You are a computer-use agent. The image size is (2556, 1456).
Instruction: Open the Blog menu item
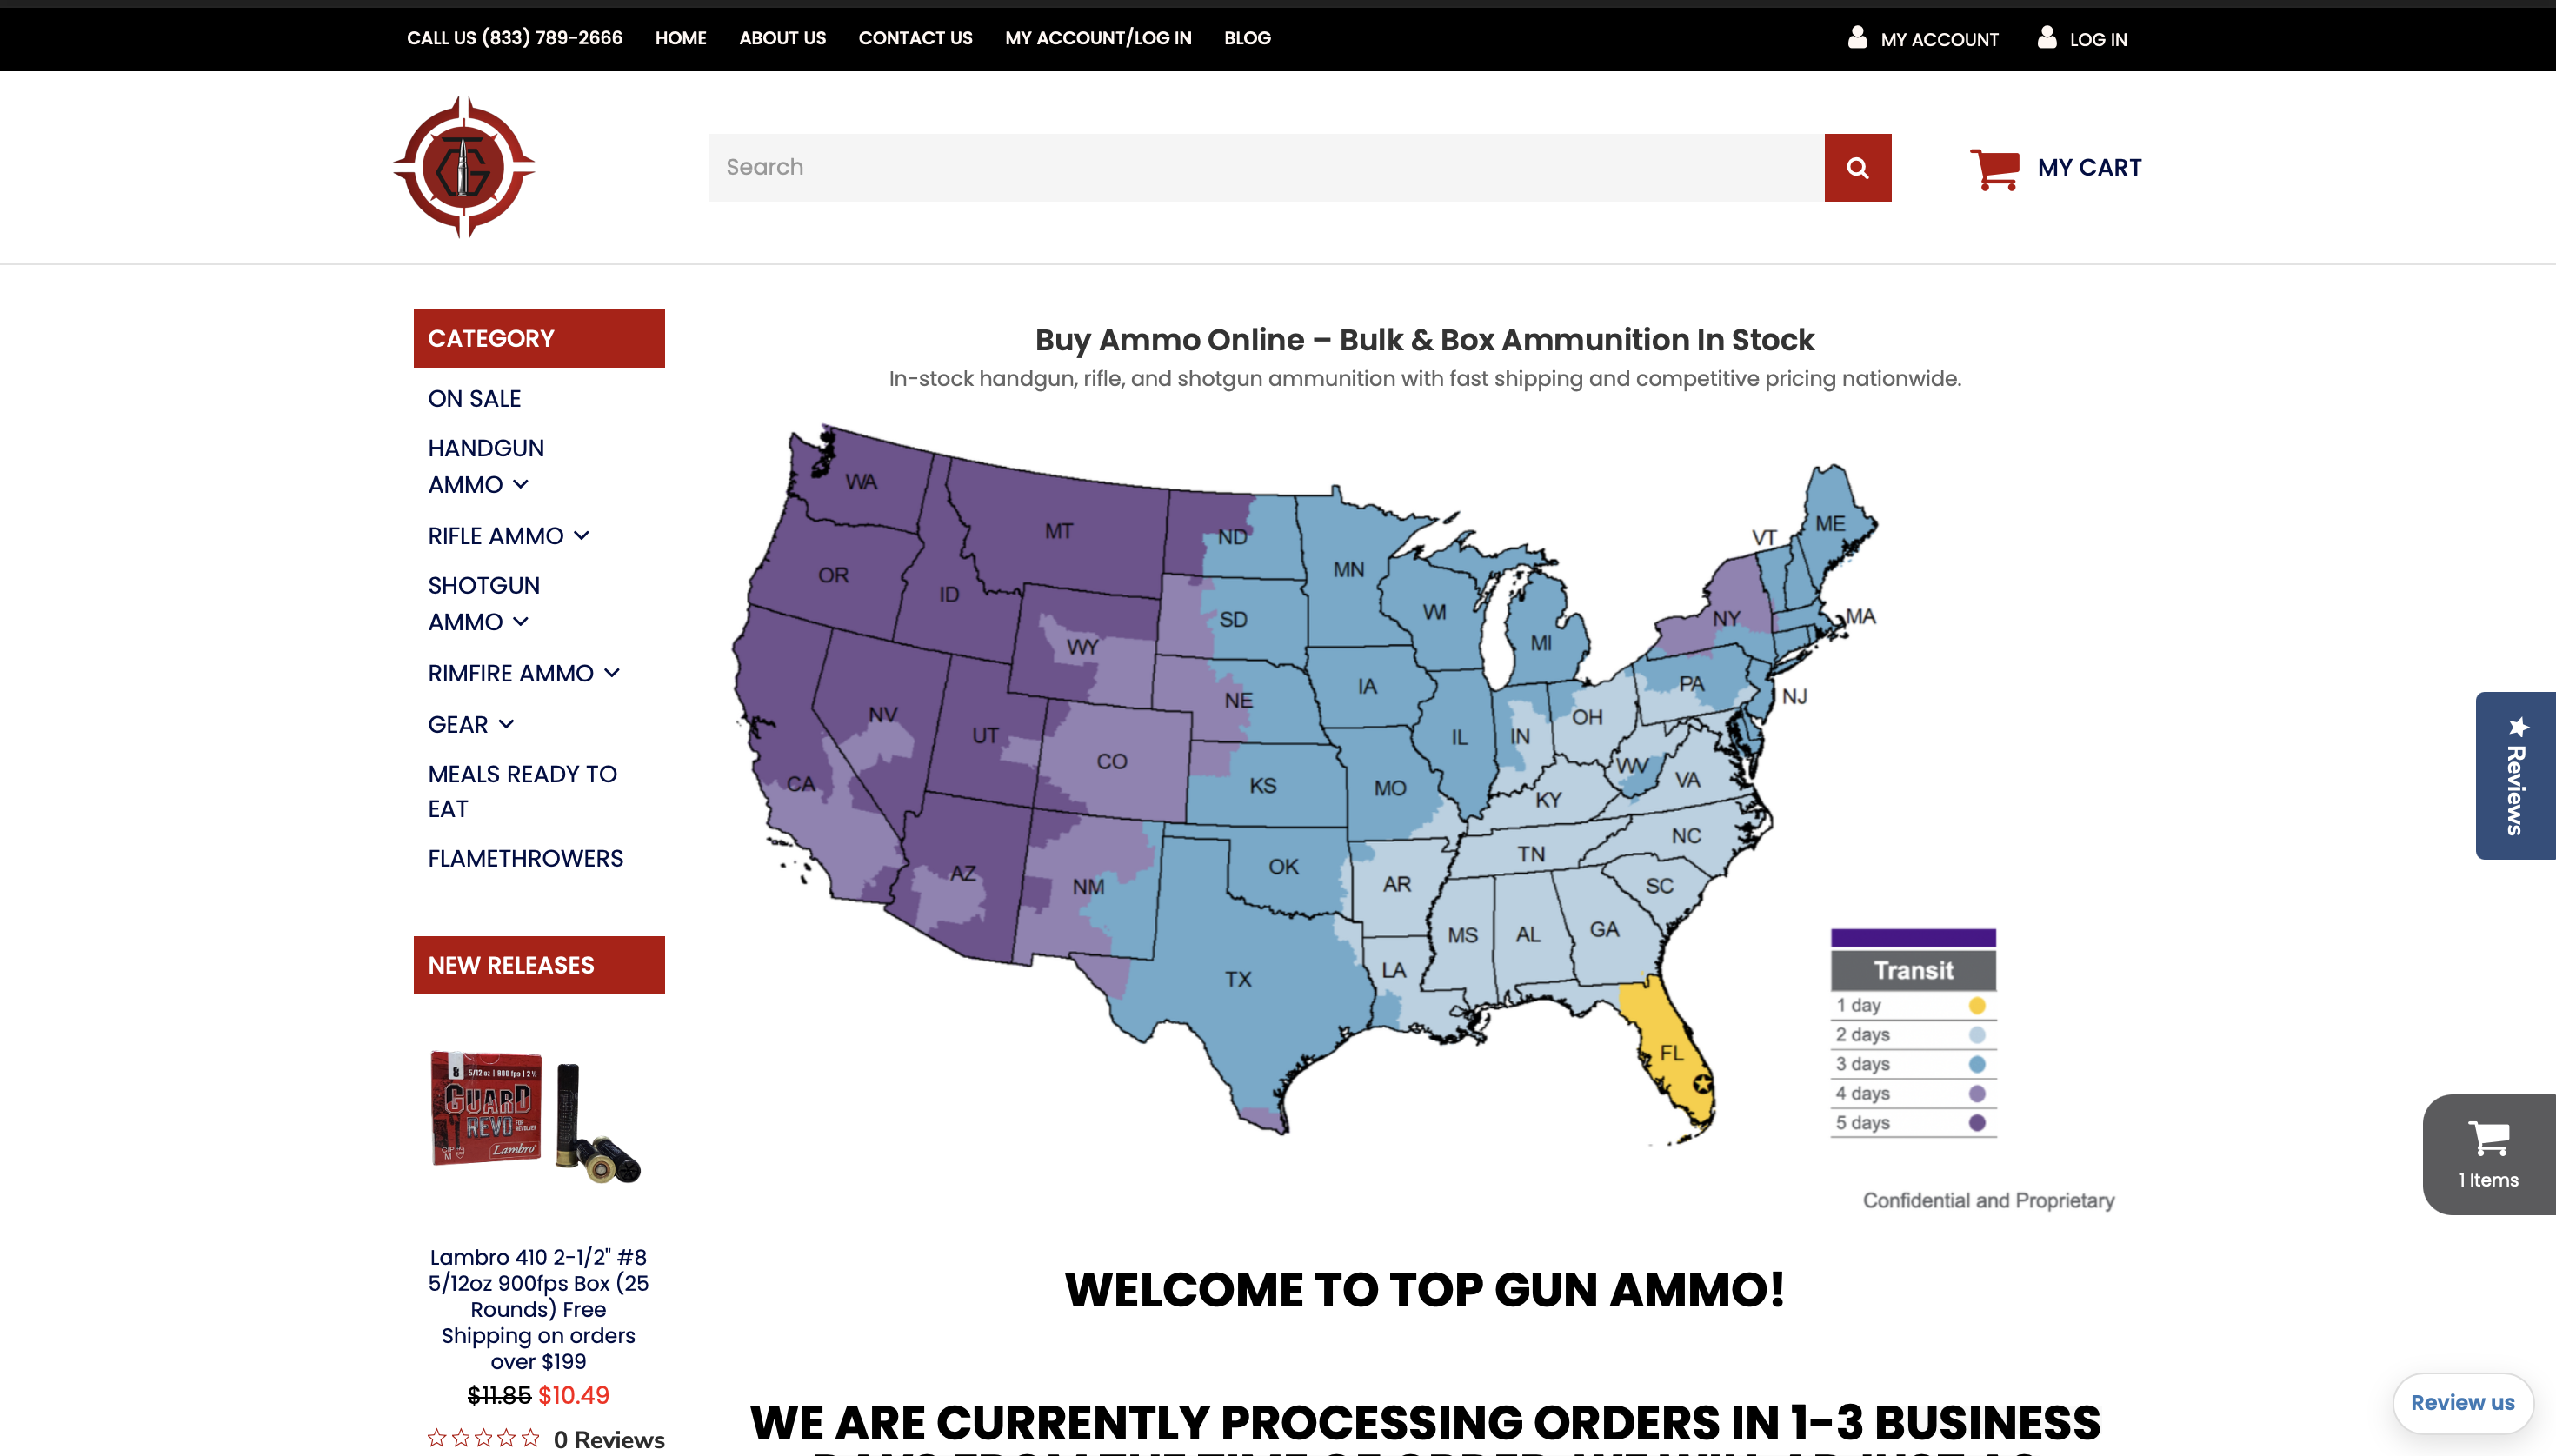coord(1247,38)
